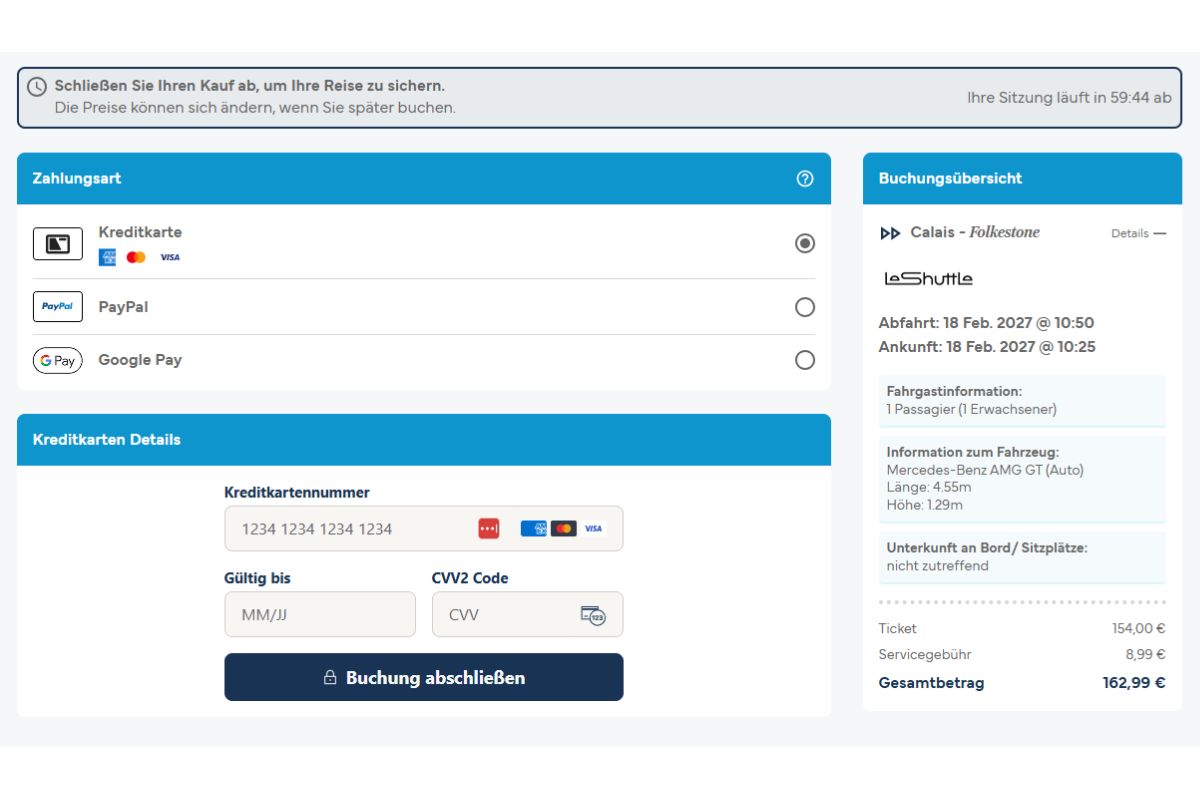Click the PayPal logo icon
The width and height of the screenshot is (1200, 800).
[x=58, y=307]
